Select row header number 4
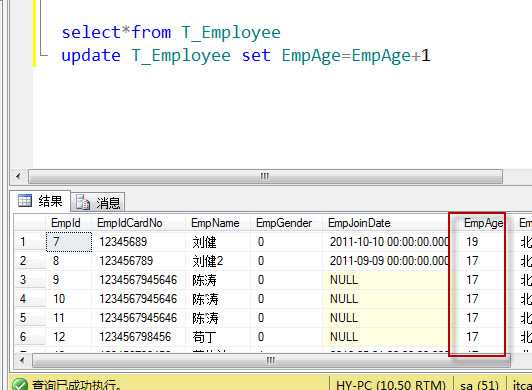 point(23,299)
